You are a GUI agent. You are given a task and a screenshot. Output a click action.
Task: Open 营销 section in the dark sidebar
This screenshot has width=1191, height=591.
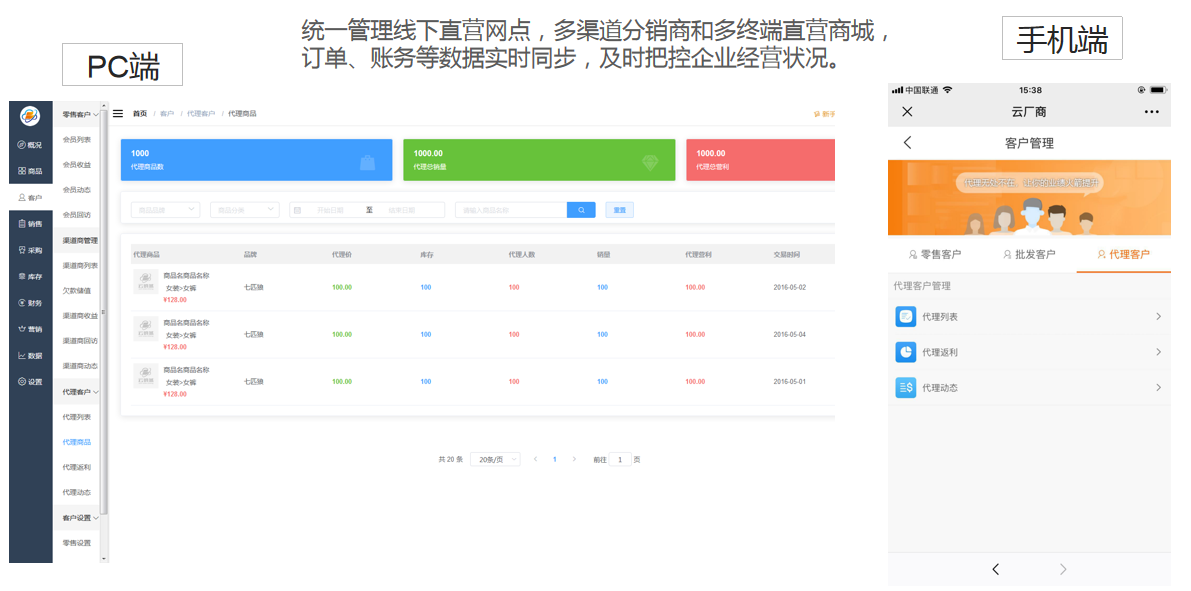click(30, 329)
